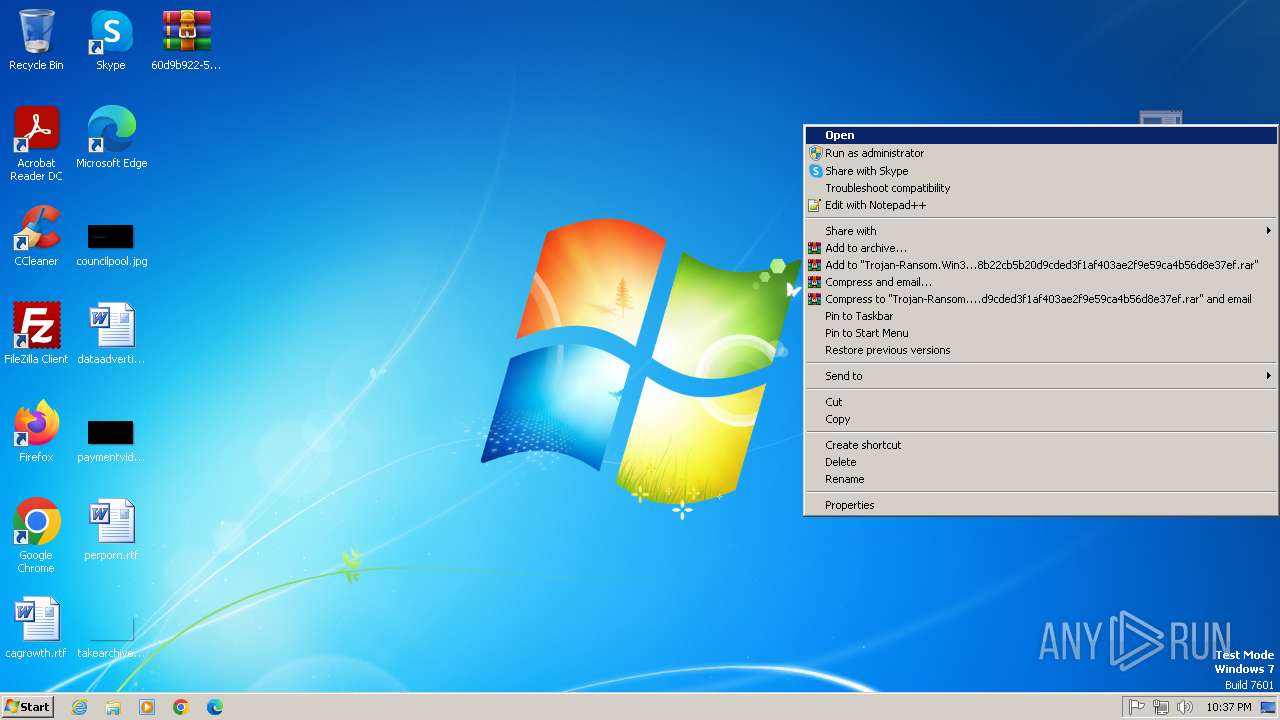Image resolution: width=1280 pixels, height=720 pixels.
Task: Select Compress and email...
Action: 1041,282
